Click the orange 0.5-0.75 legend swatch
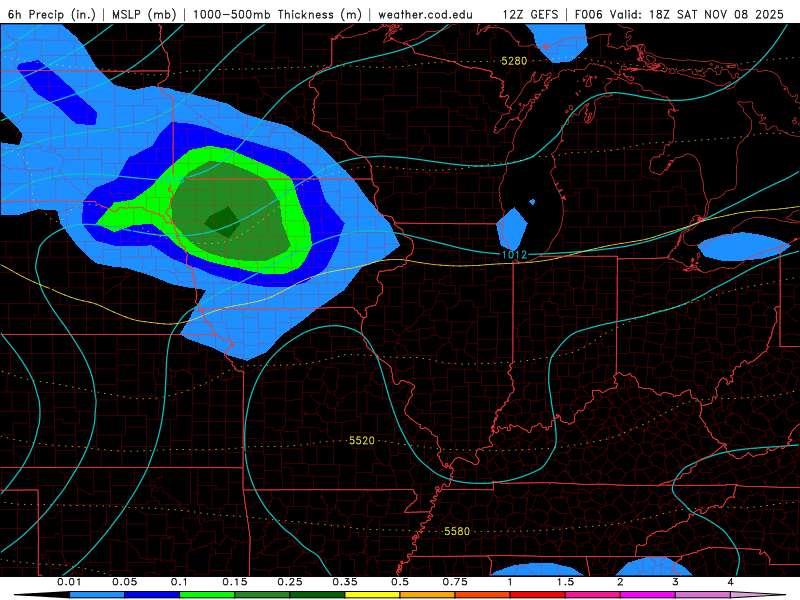The image size is (800, 600). pyautogui.click(x=428, y=595)
